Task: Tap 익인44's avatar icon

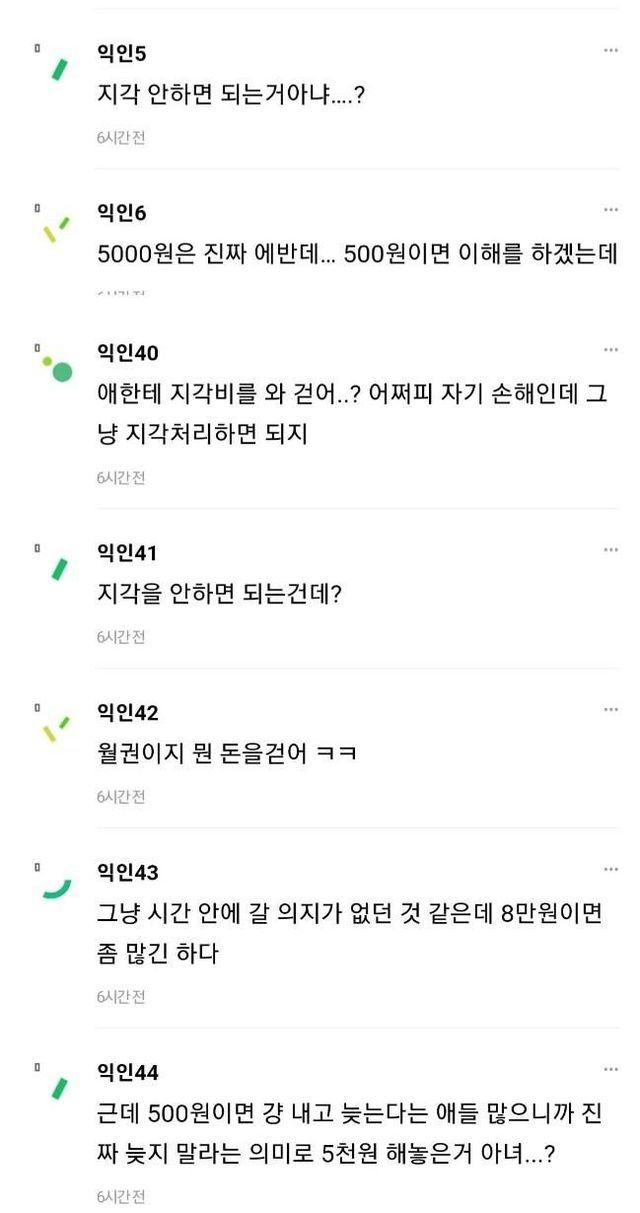Action: click(59, 1088)
